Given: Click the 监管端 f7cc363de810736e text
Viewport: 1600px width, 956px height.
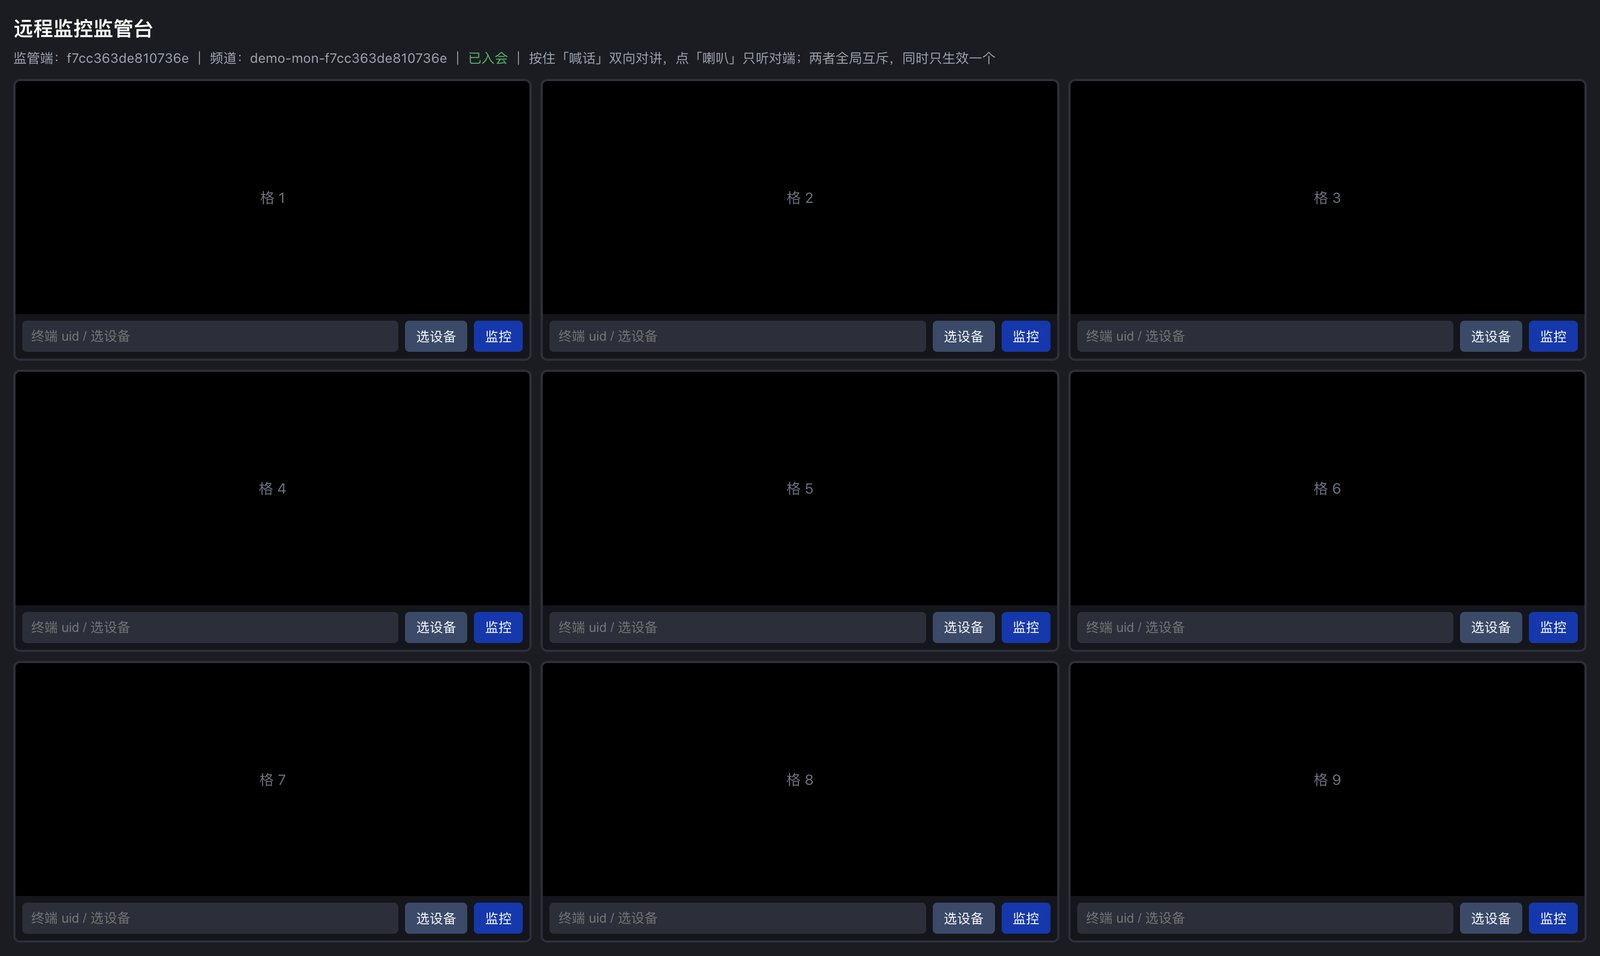Looking at the screenshot, I should (x=101, y=58).
